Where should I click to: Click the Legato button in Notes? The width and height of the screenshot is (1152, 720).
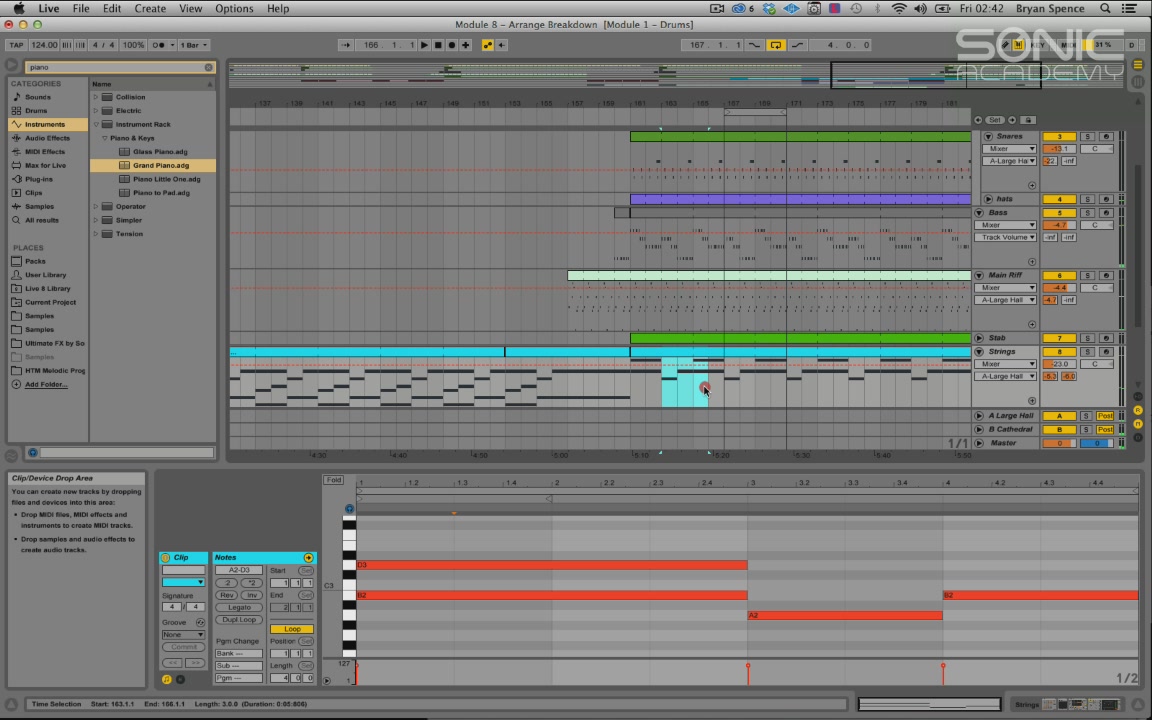coord(239,607)
